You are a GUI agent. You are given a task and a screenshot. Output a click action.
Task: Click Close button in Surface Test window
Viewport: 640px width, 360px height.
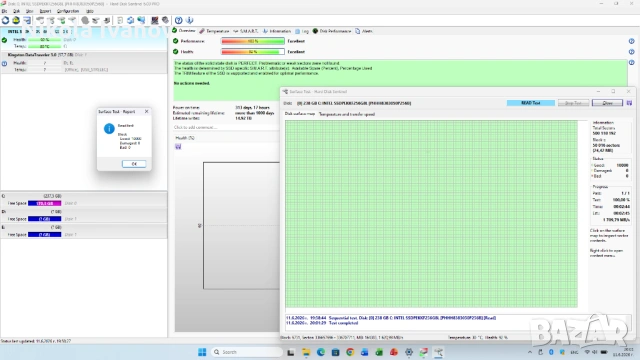(607, 103)
